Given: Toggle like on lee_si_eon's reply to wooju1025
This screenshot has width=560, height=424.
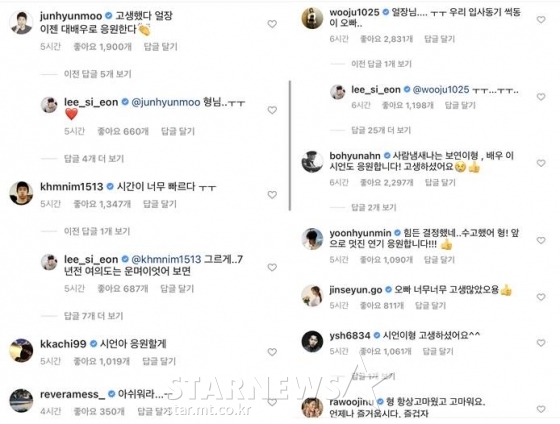Looking at the screenshot, I should click(x=541, y=97).
